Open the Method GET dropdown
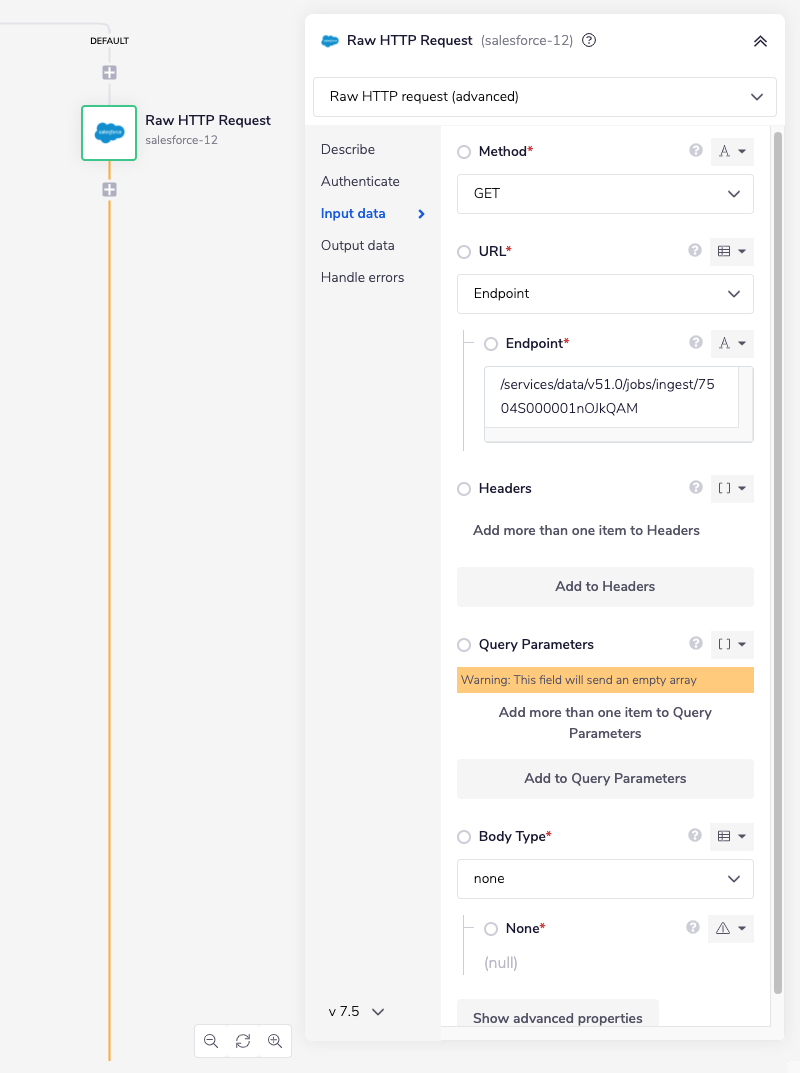 pyautogui.click(x=605, y=194)
